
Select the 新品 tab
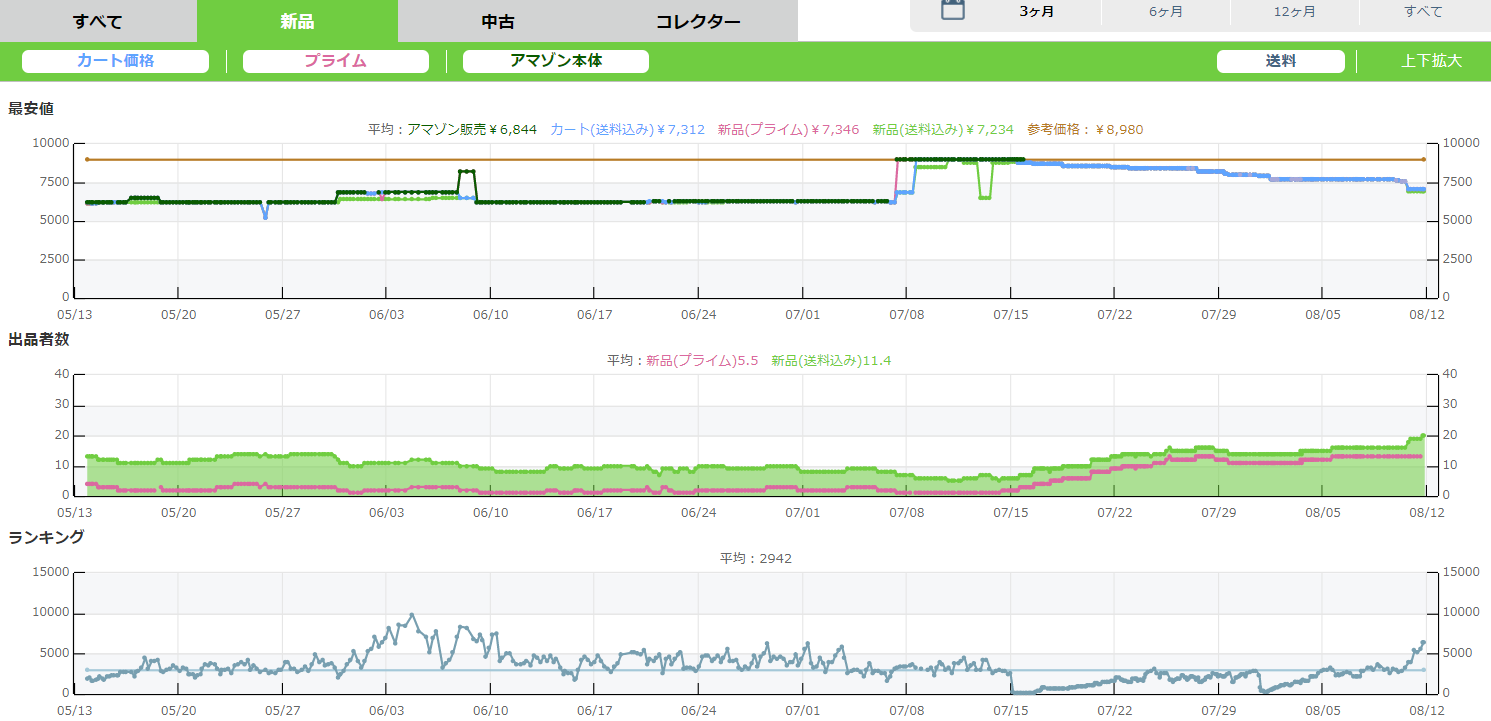tap(297, 21)
